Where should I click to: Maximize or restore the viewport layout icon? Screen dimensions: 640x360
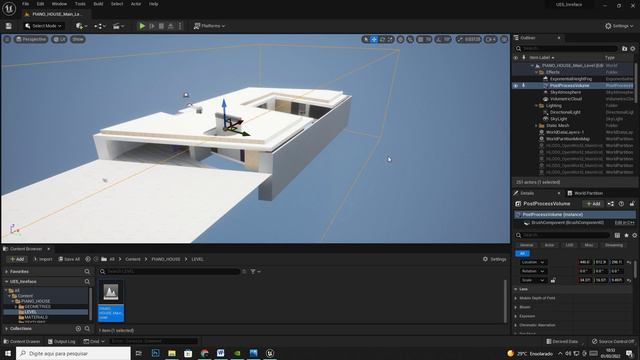[x=504, y=39]
